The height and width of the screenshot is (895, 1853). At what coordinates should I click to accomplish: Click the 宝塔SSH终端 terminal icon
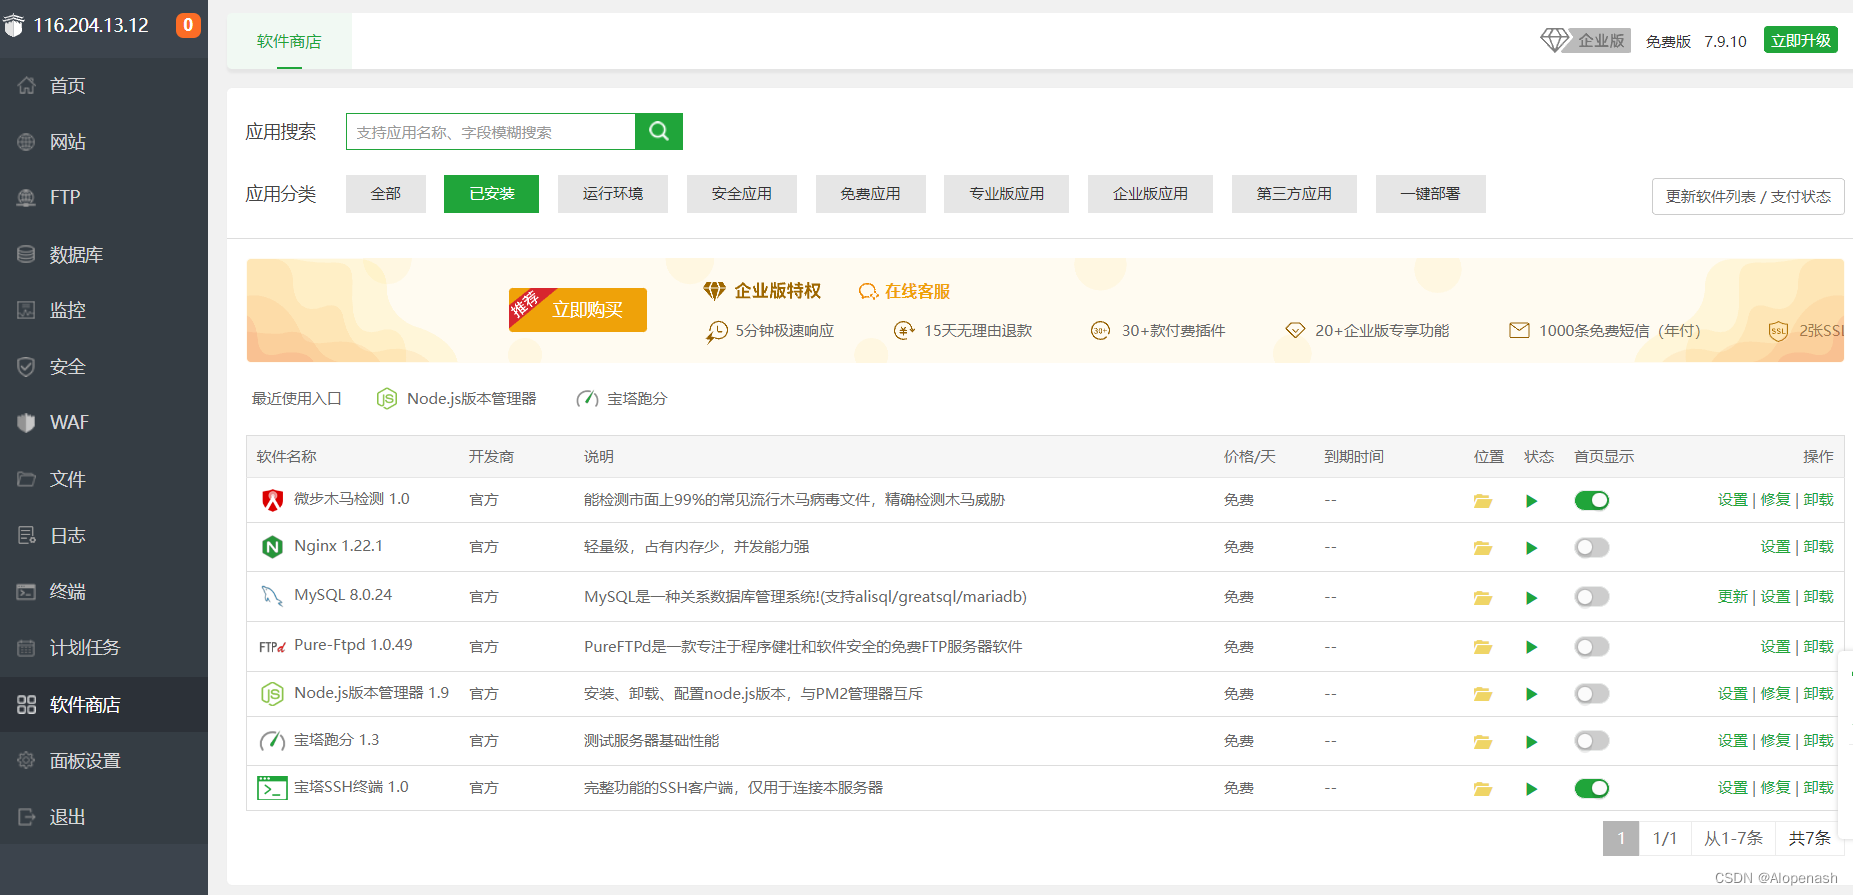(x=272, y=788)
